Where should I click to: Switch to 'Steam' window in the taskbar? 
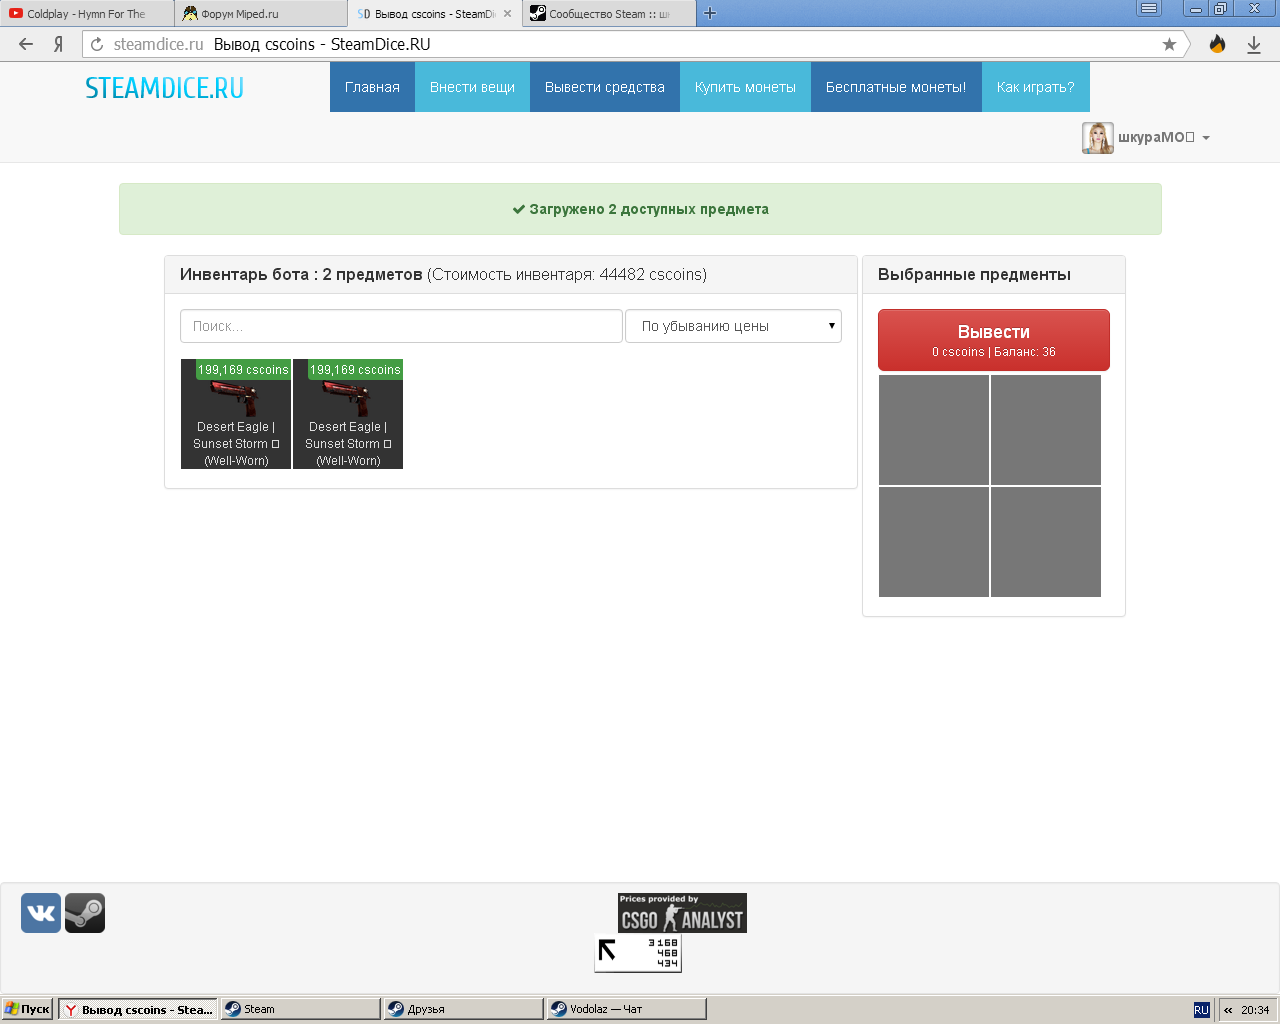click(x=301, y=1009)
